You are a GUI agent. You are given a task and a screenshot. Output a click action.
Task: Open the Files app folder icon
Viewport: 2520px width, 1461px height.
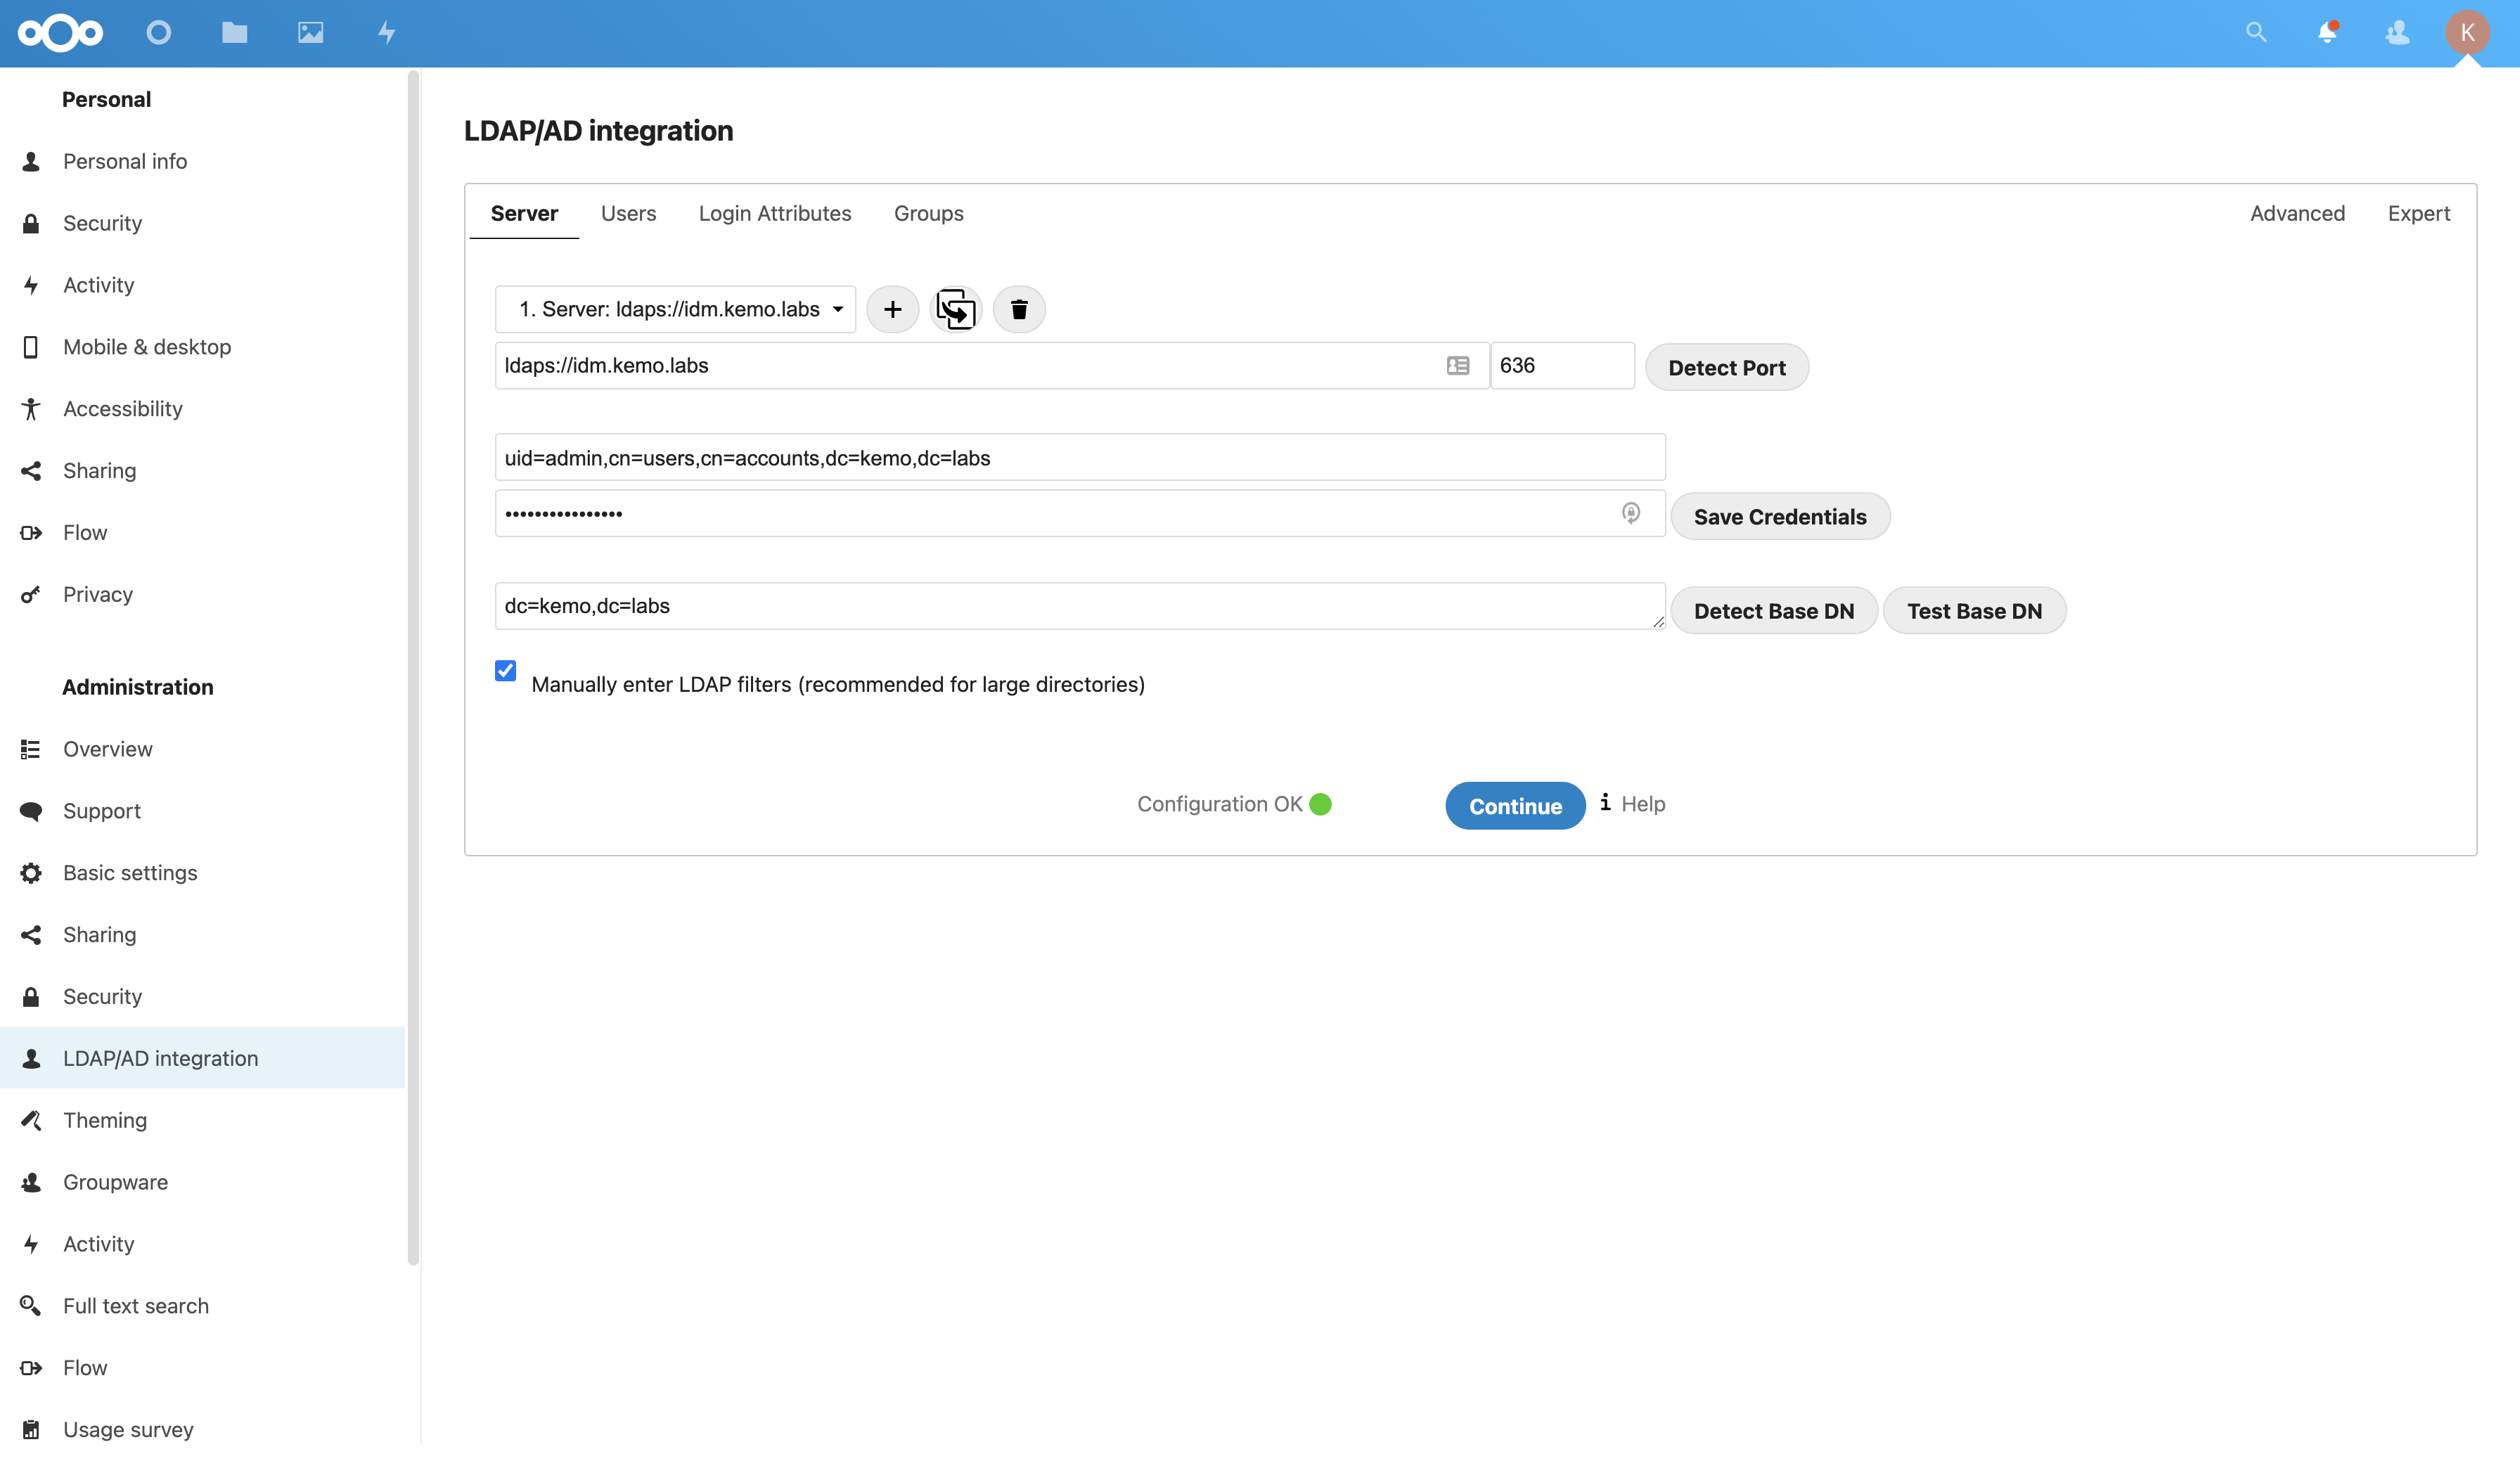point(234,33)
